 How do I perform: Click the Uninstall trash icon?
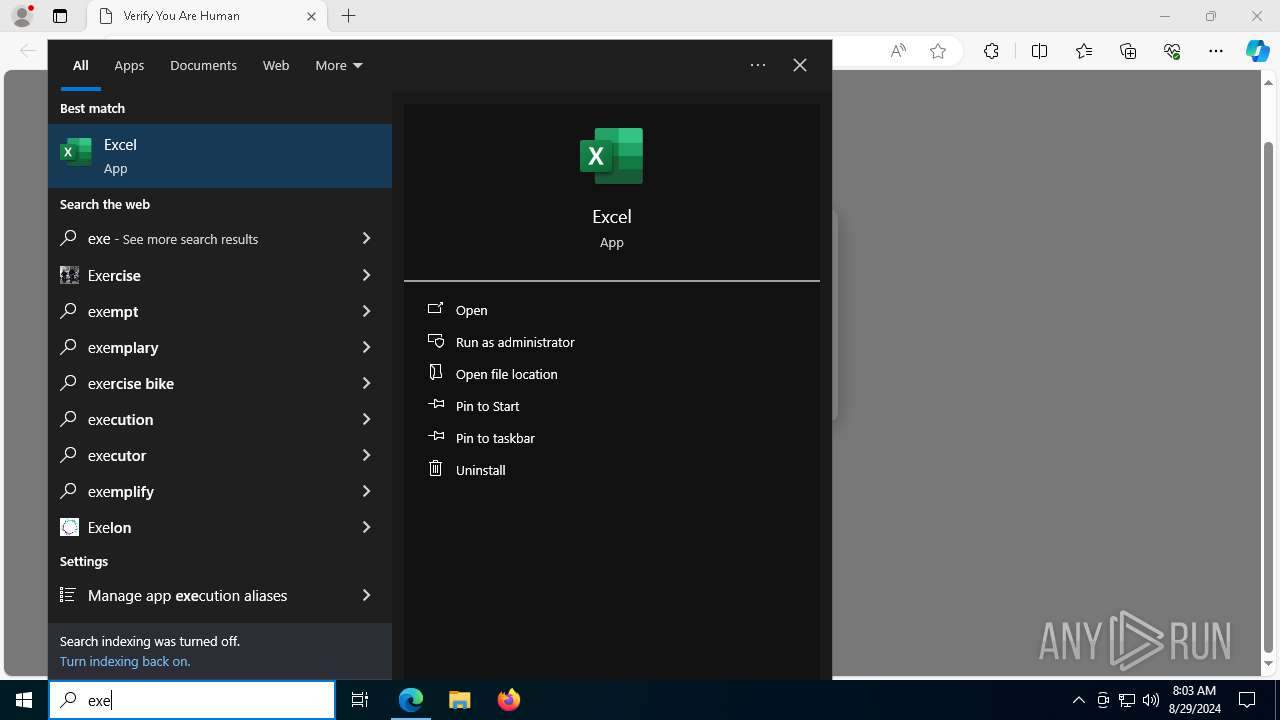click(x=435, y=468)
